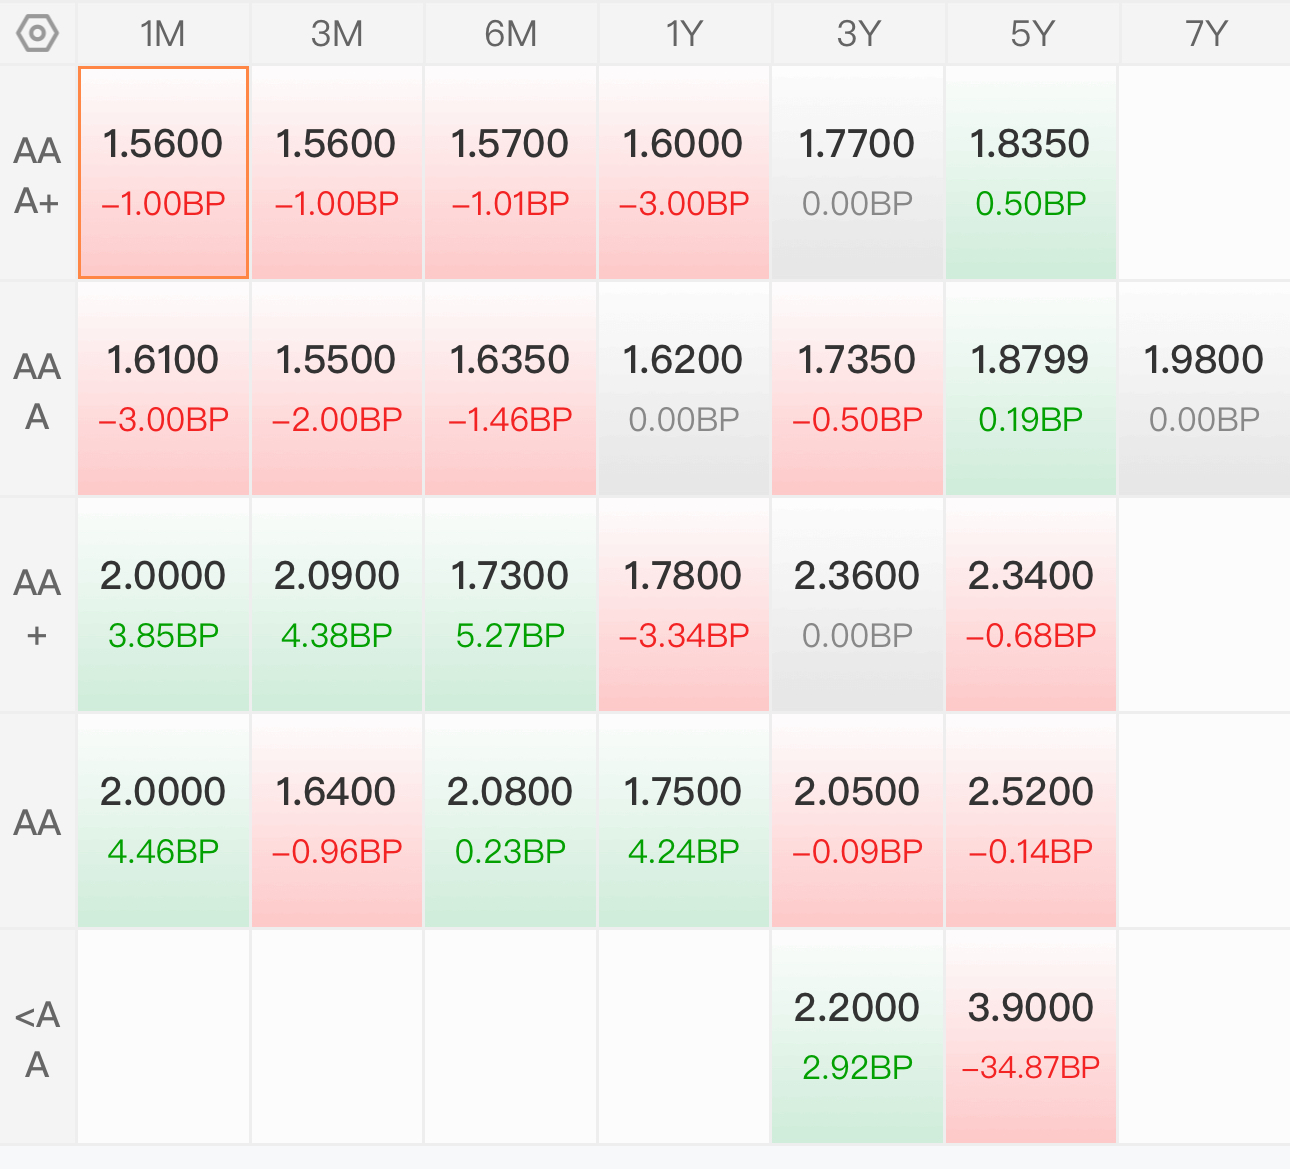This screenshot has width=1290, height=1169.
Task: Click the AAA+ 1Y cell 1.6000
Action: click(684, 173)
